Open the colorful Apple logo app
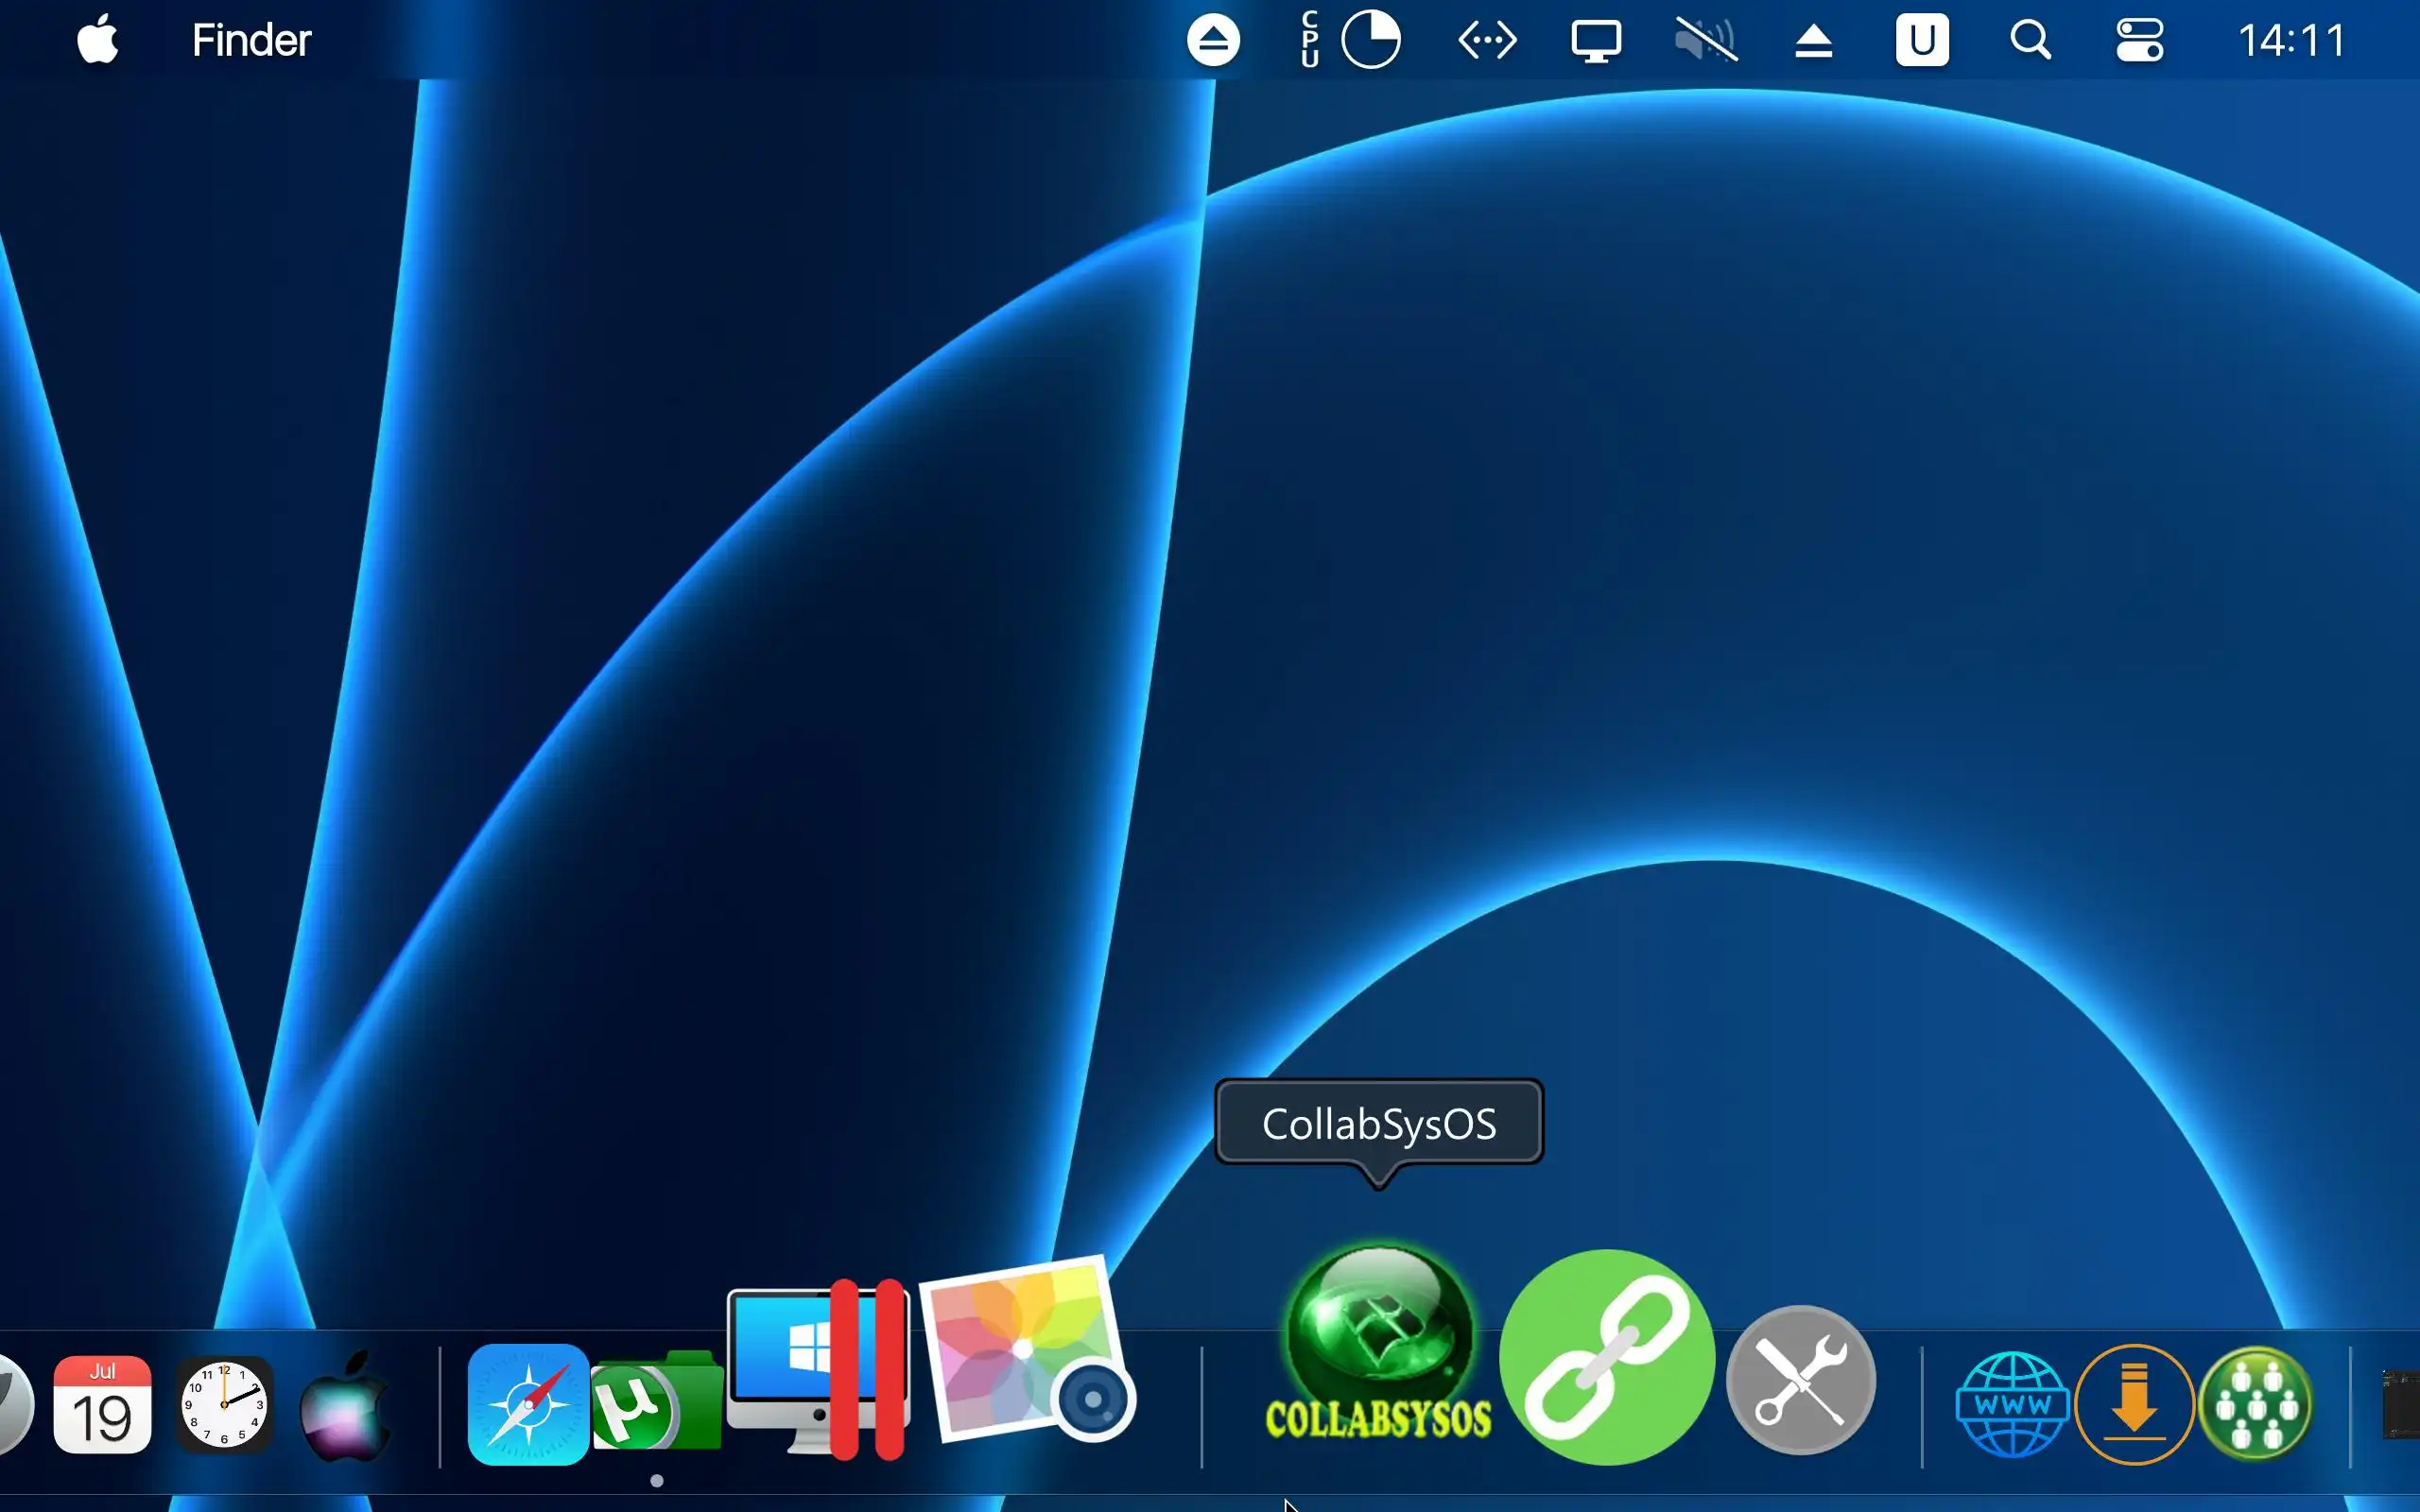 pyautogui.click(x=345, y=1406)
